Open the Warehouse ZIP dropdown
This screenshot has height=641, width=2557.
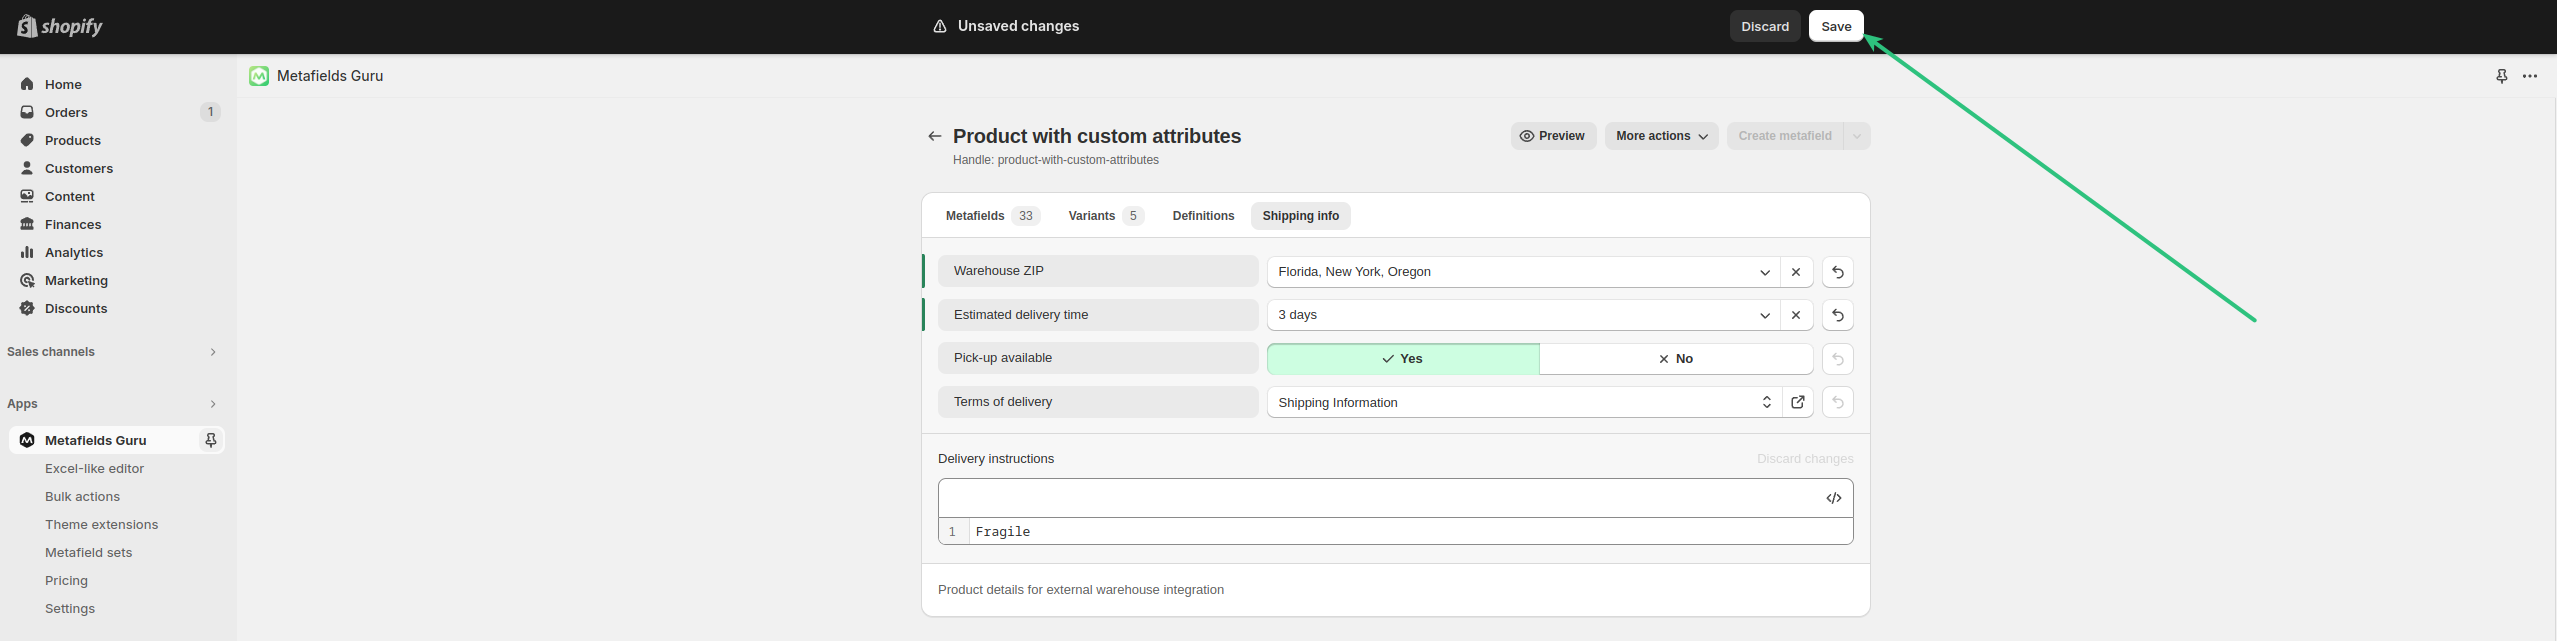click(1523, 272)
